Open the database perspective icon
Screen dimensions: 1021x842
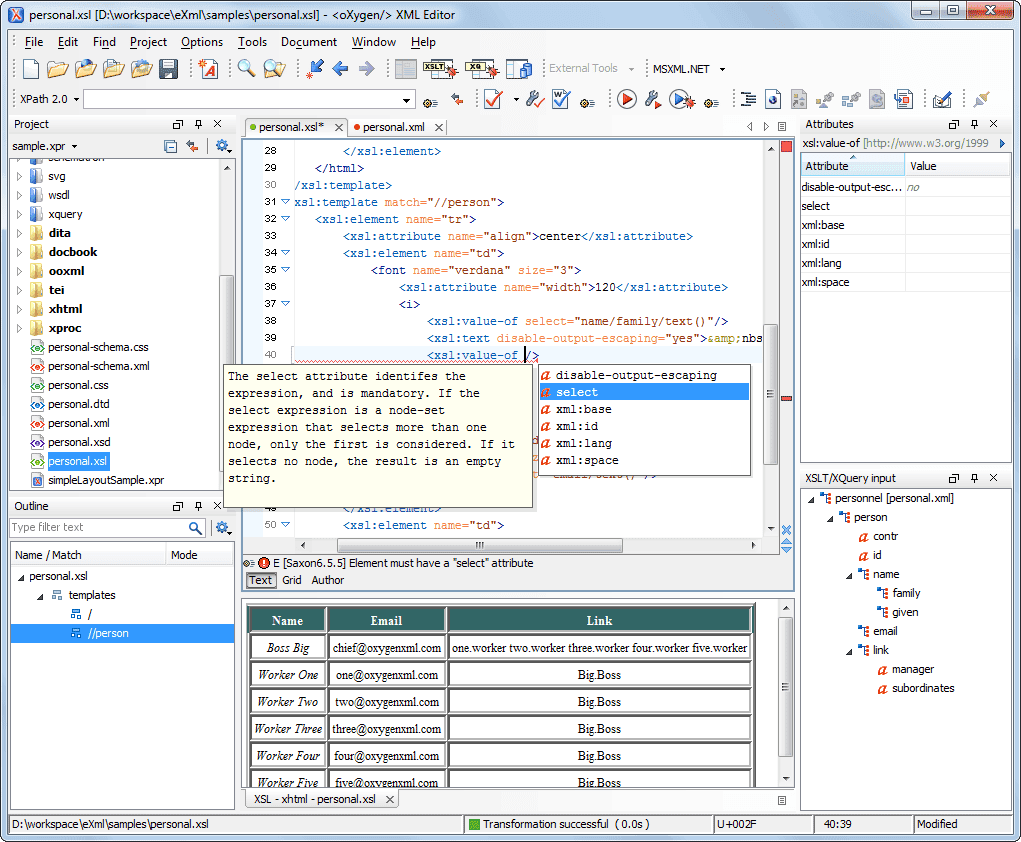(x=519, y=68)
